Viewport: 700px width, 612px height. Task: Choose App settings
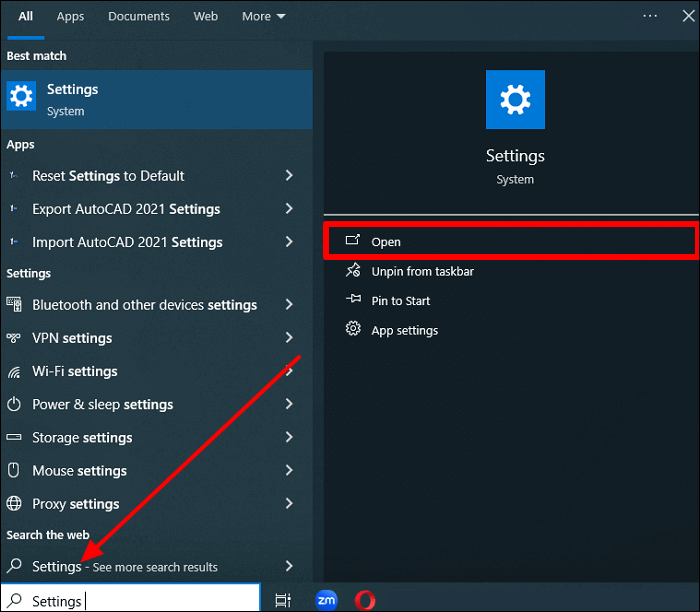[x=511, y=330]
